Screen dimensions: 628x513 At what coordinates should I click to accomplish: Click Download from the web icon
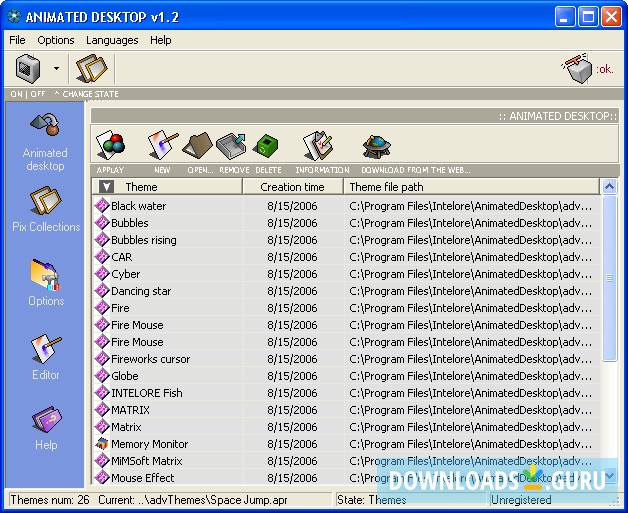tap(376, 147)
